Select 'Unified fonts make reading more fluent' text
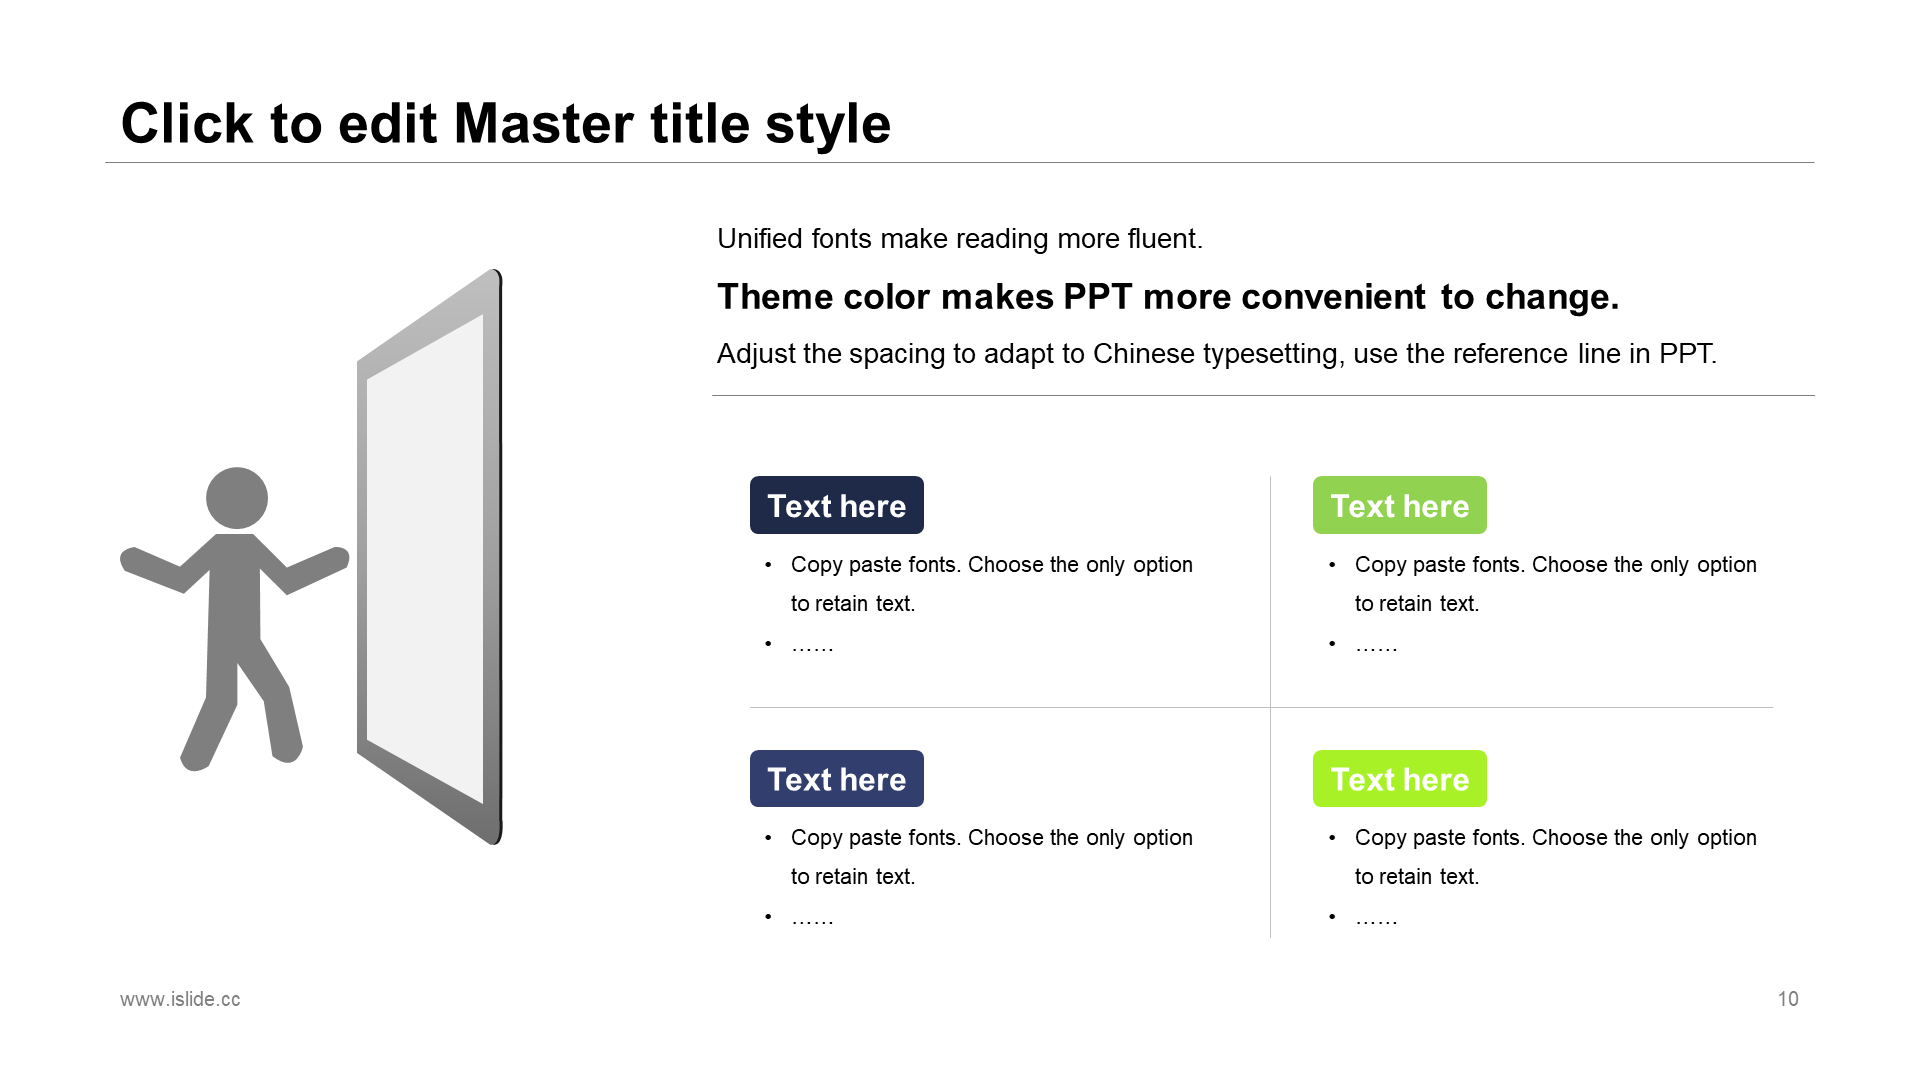This screenshot has width=1920, height=1080. point(960,239)
